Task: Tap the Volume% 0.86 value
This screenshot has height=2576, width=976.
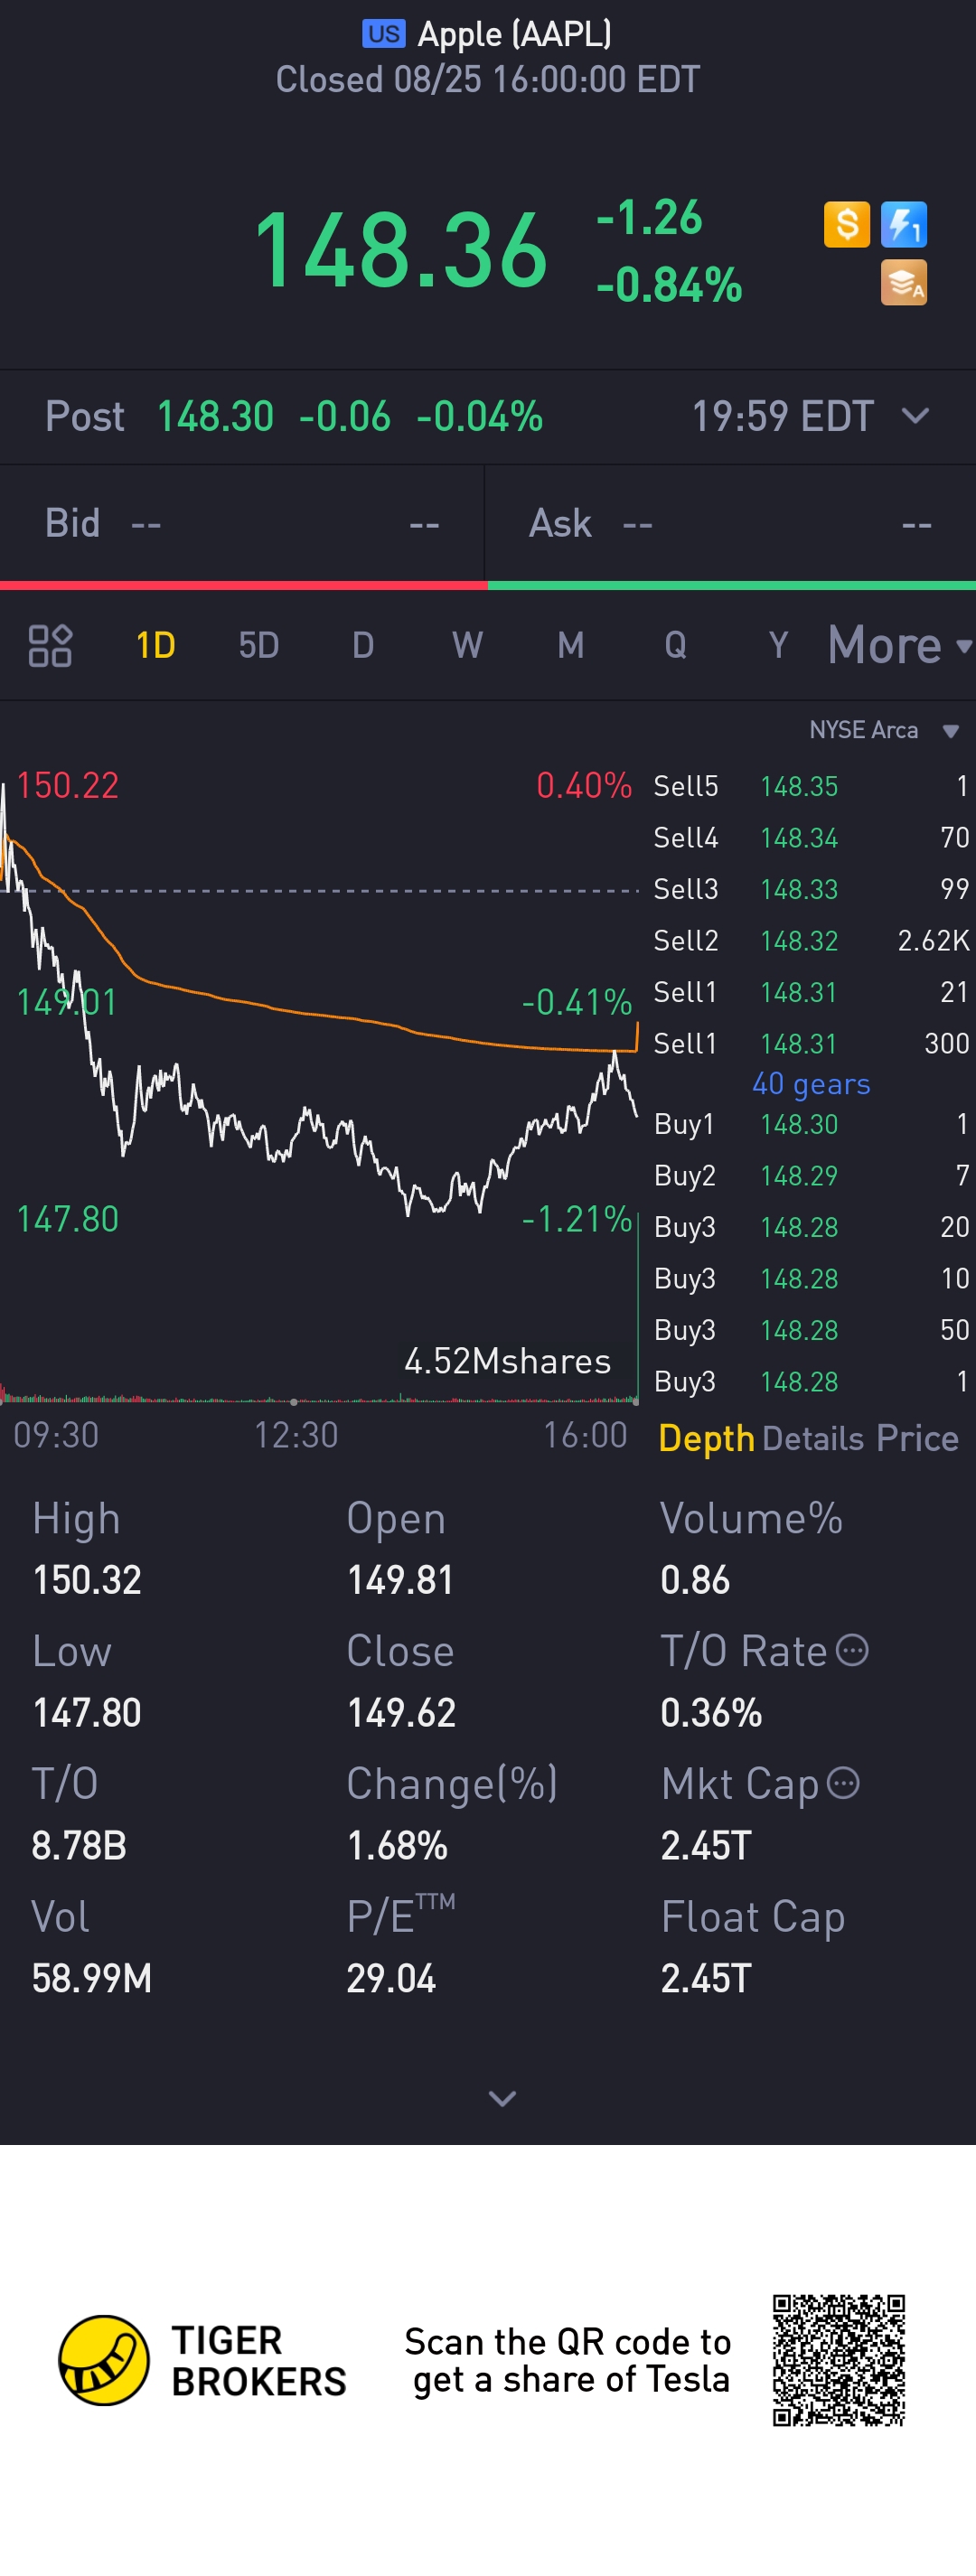Action: [x=695, y=1580]
